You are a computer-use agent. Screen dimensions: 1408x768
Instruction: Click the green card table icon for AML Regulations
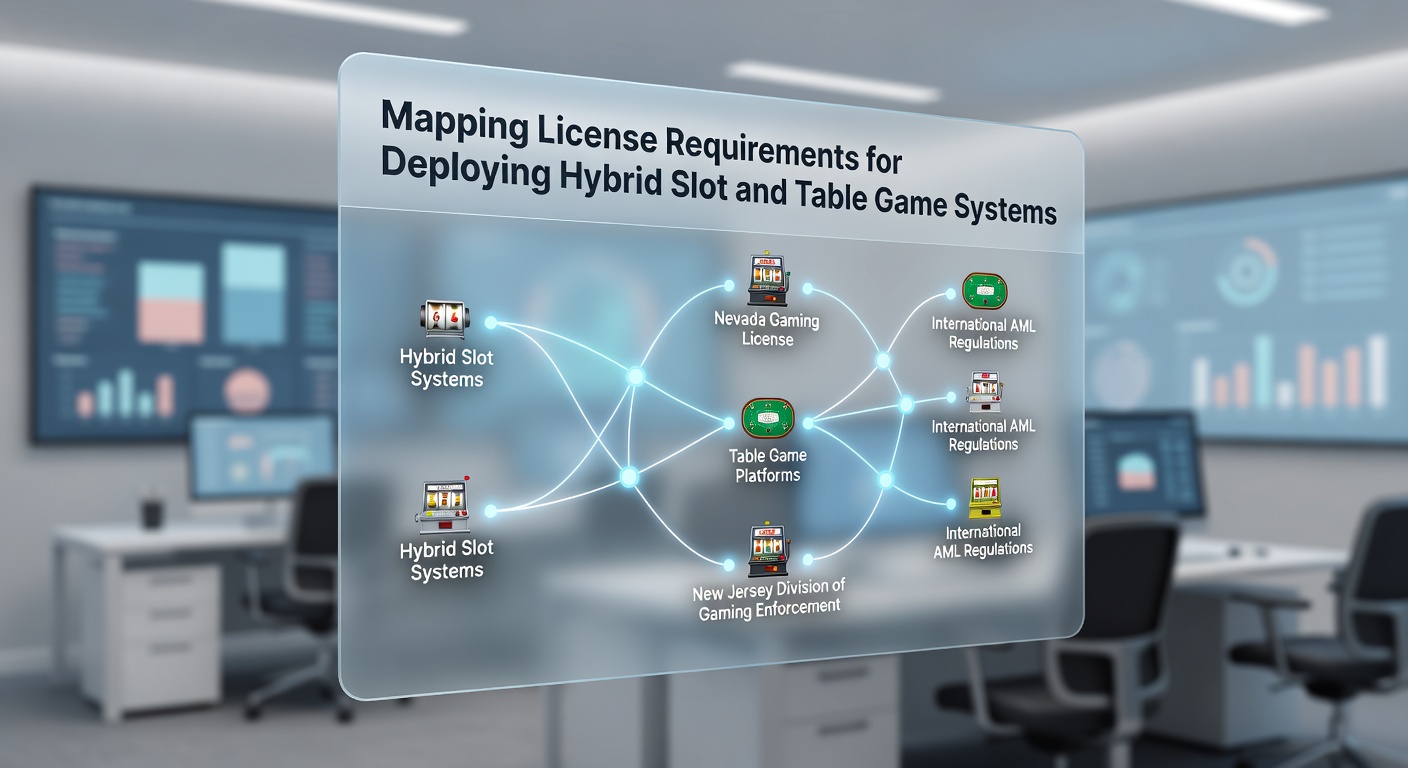click(x=987, y=292)
